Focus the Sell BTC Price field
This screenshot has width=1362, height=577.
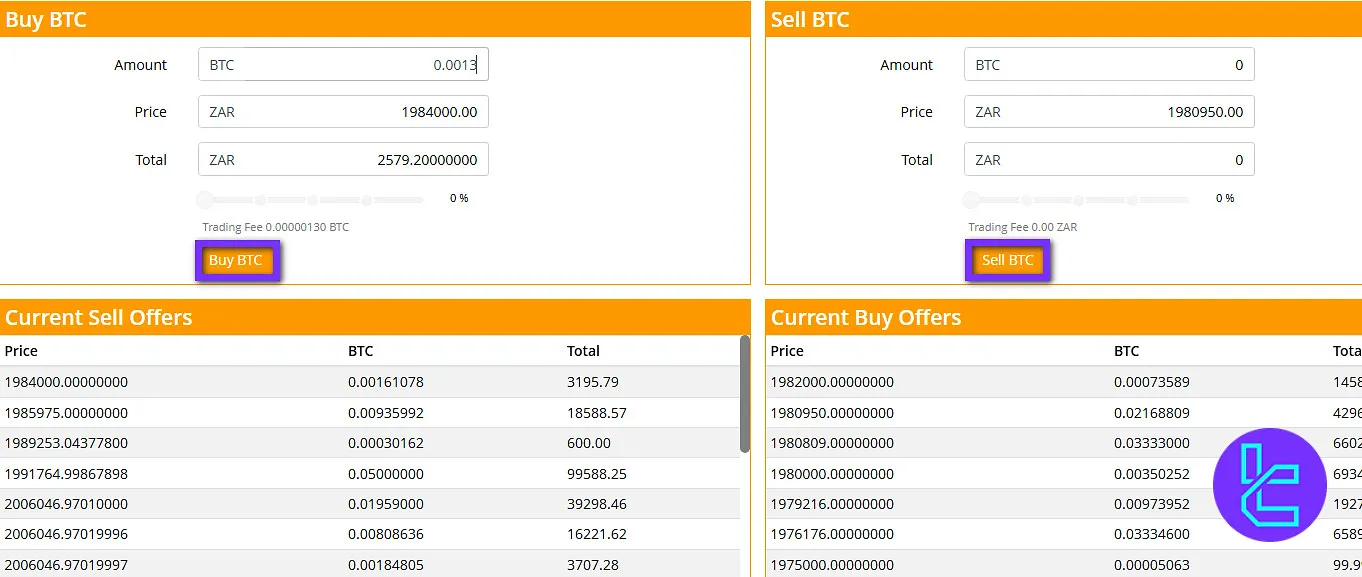1109,112
